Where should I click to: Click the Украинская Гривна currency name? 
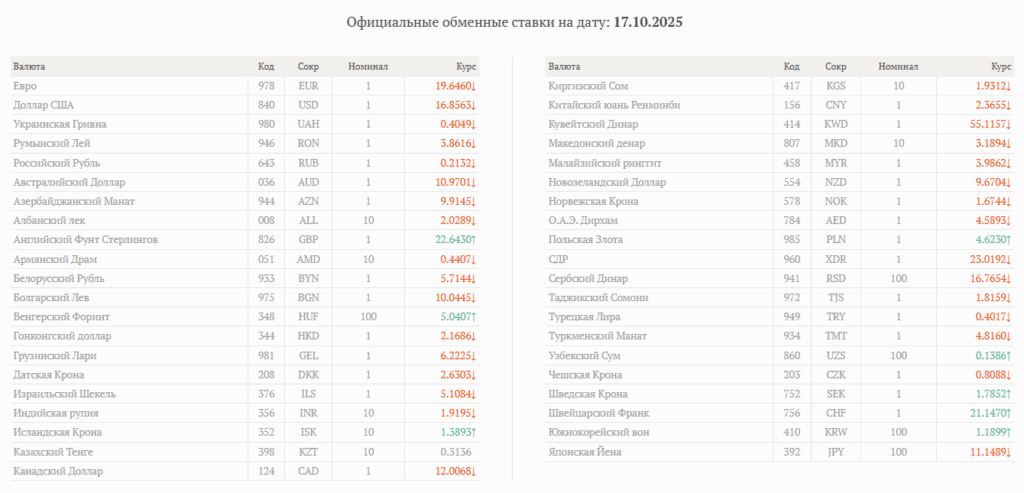tap(59, 124)
